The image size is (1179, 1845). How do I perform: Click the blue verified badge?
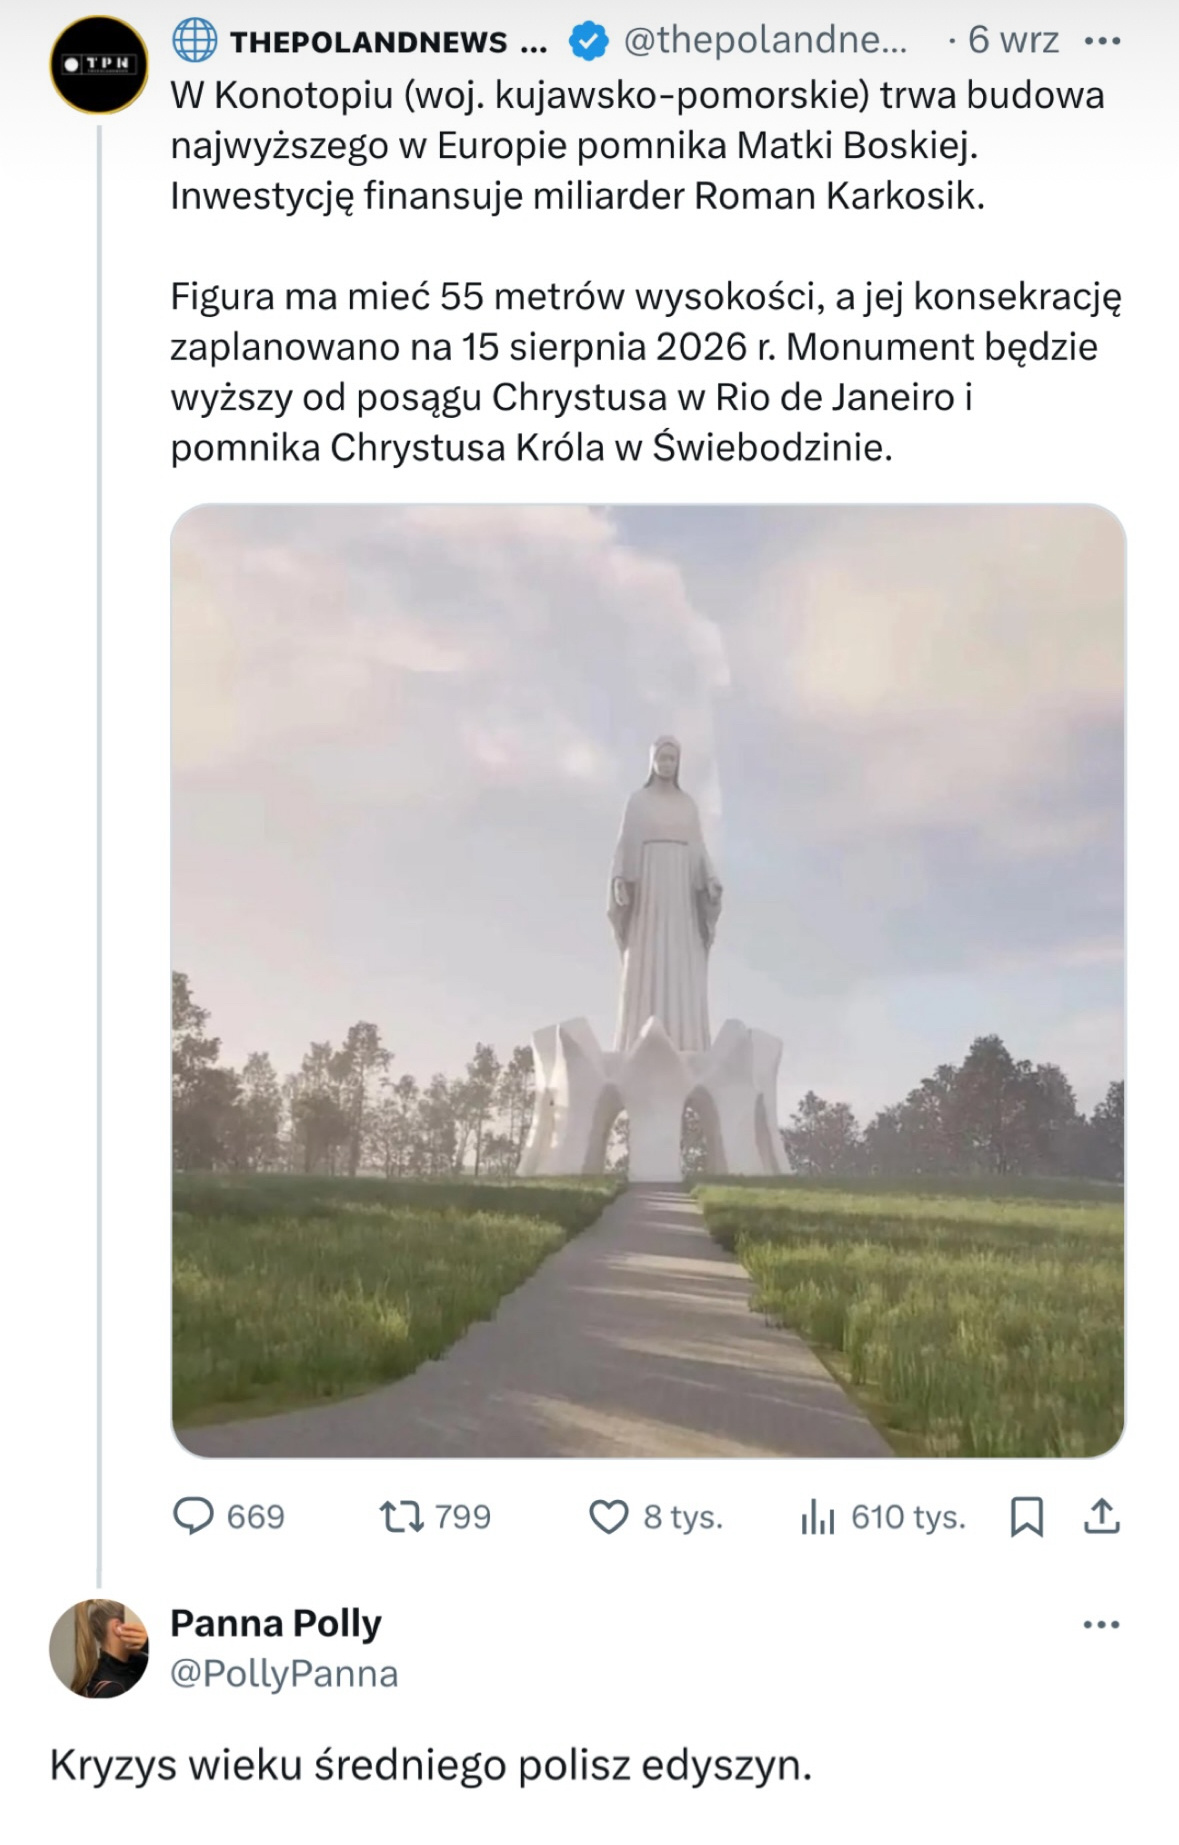[589, 41]
